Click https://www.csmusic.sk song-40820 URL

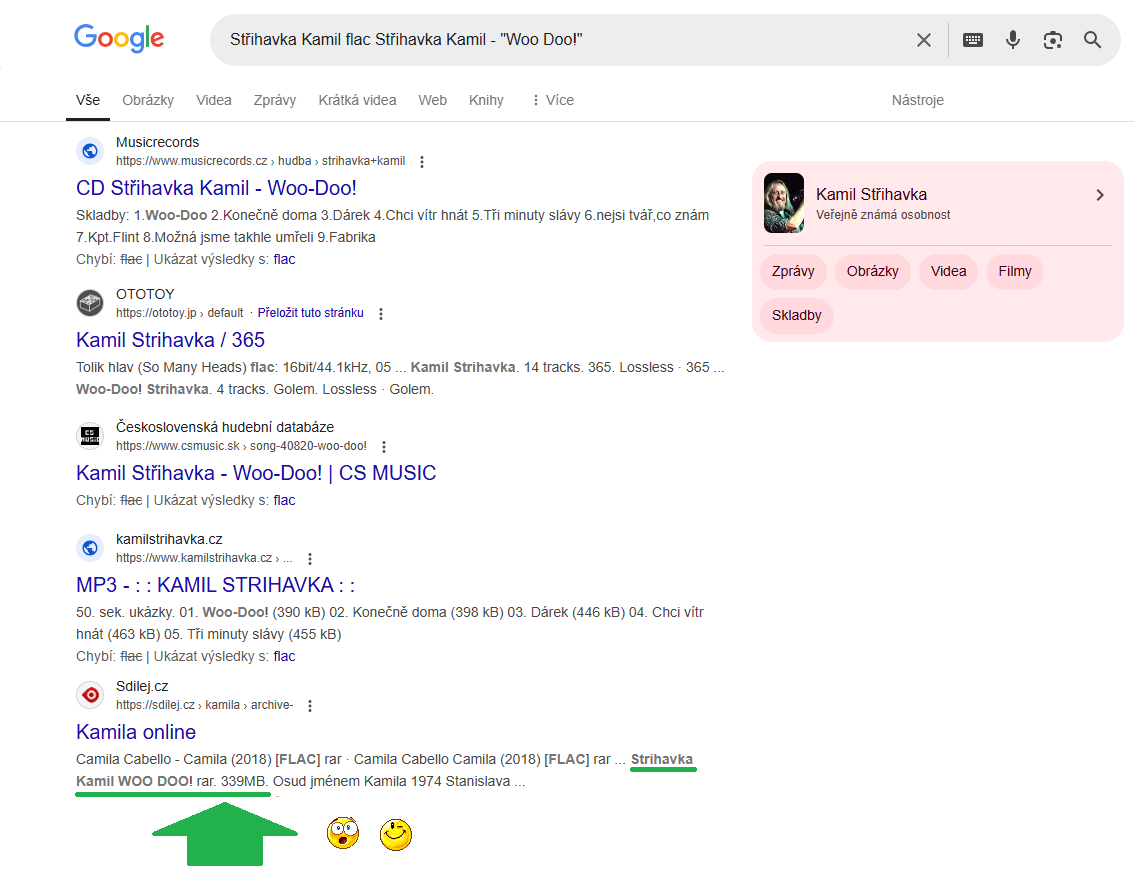pyautogui.click(x=242, y=446)
